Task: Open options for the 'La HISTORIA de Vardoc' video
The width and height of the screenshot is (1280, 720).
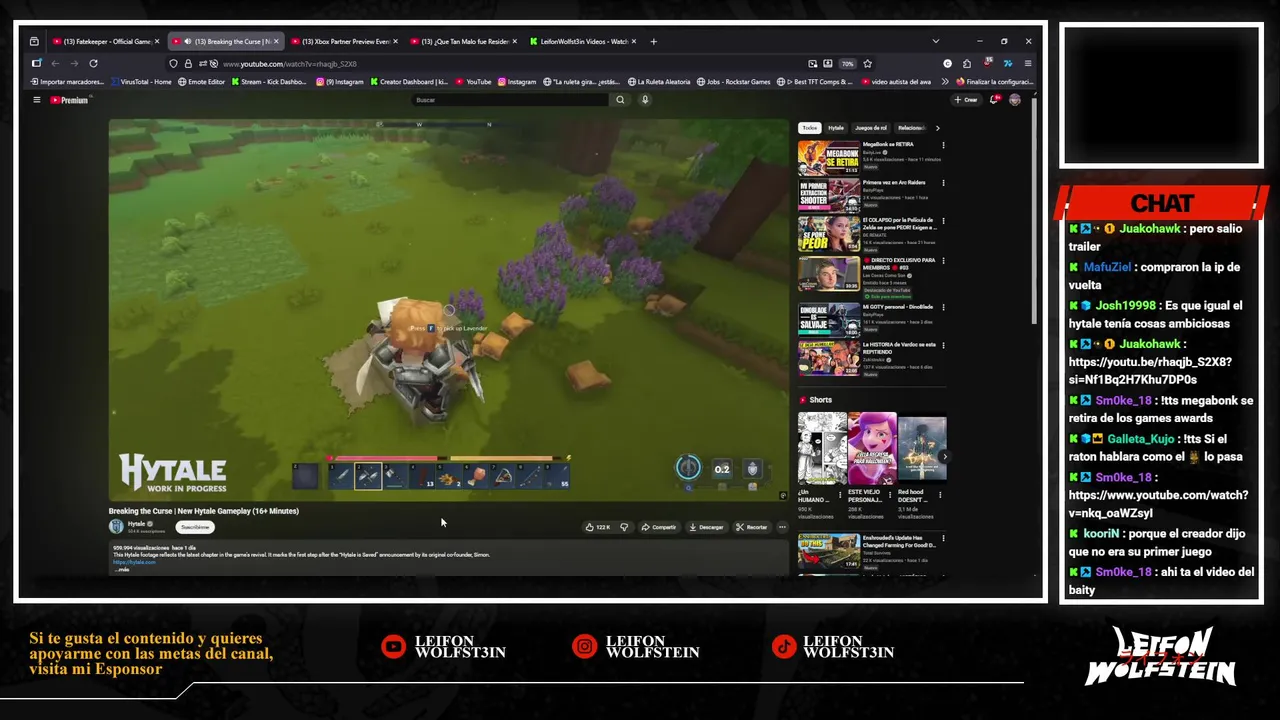Action: [x=943, y=346]
